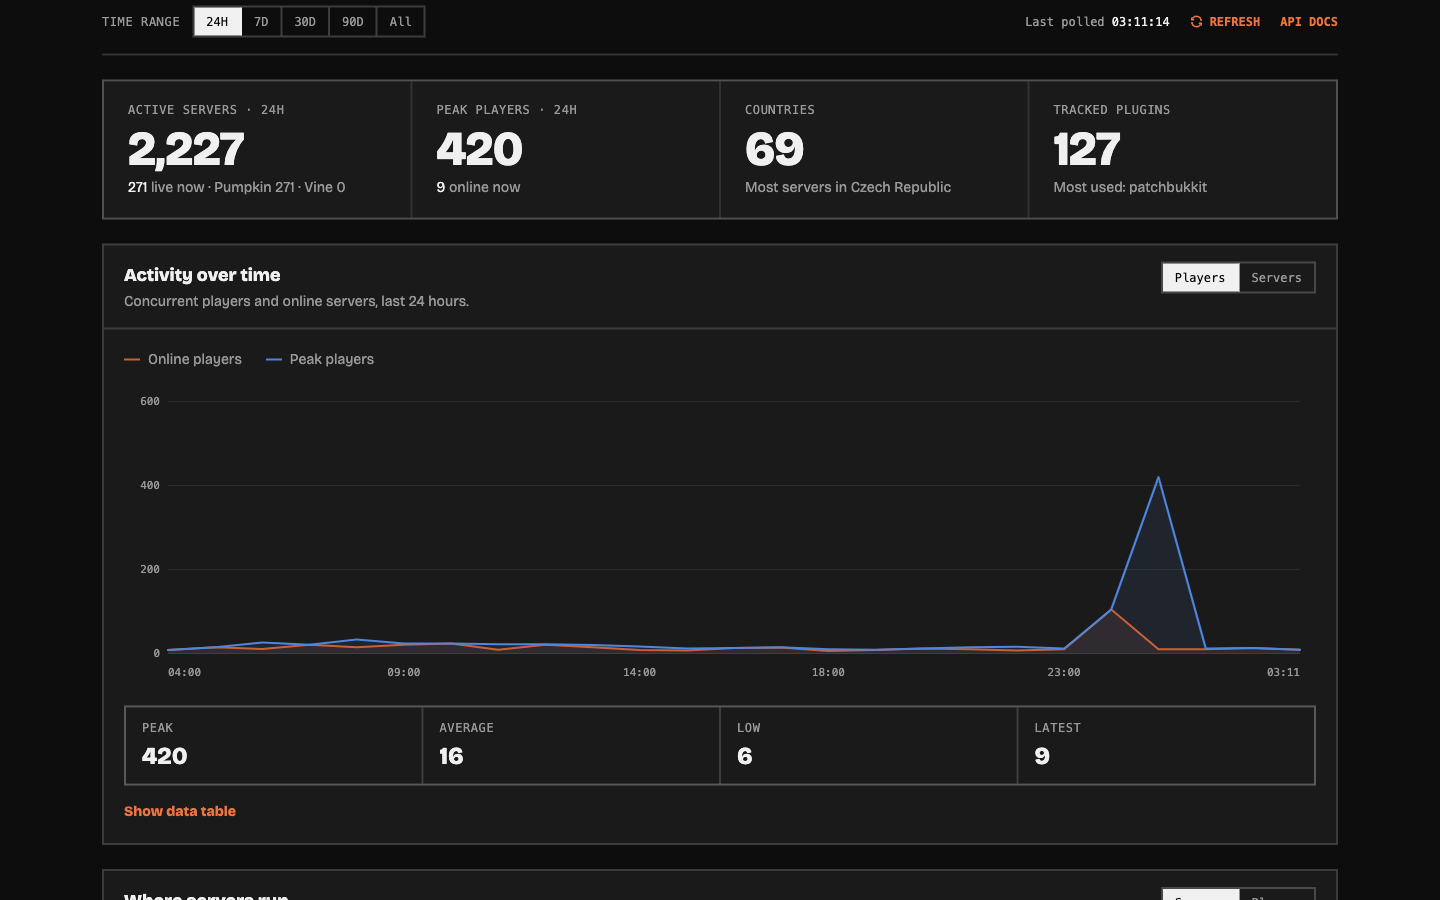The image size is (1440, 900).
Task: Open the Tracked Plugins stat card
Action: tap(1183, 149)
